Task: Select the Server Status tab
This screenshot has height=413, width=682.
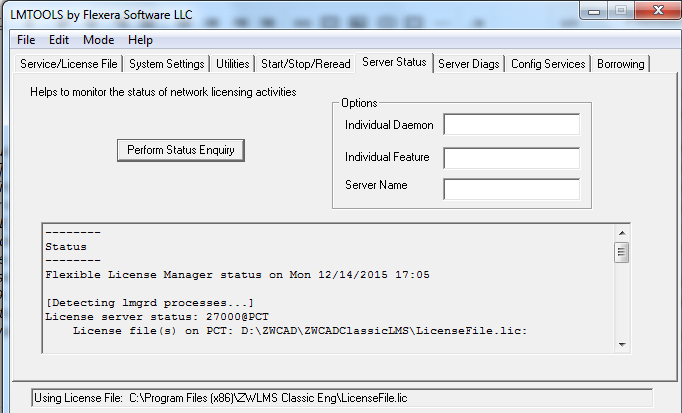Action: (x=394, y=62)
